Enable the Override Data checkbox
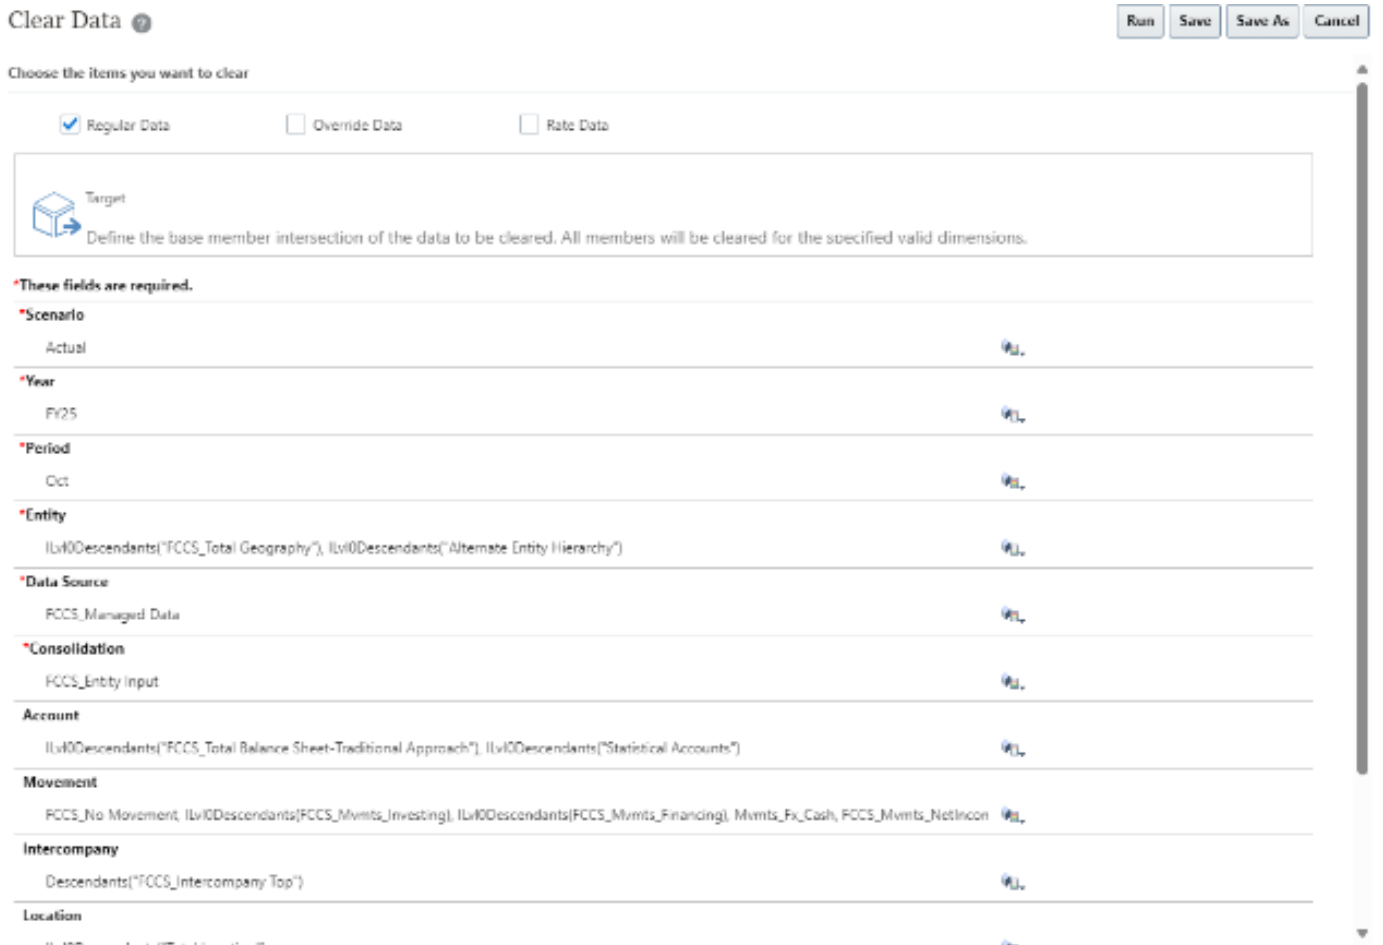 [x=295, y=124]
